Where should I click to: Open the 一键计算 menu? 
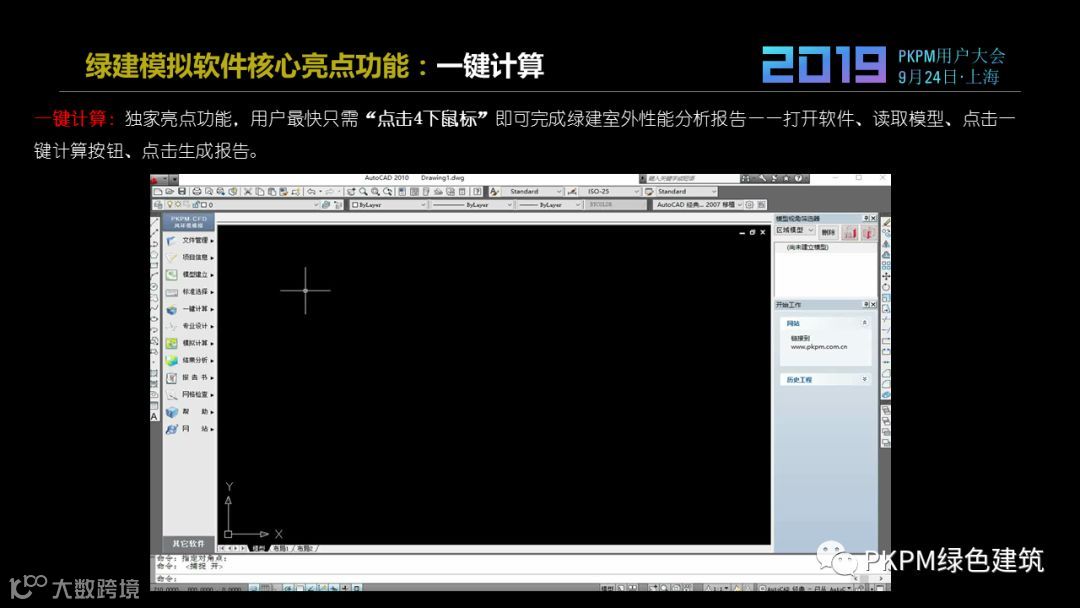click(x=189, y=309)
